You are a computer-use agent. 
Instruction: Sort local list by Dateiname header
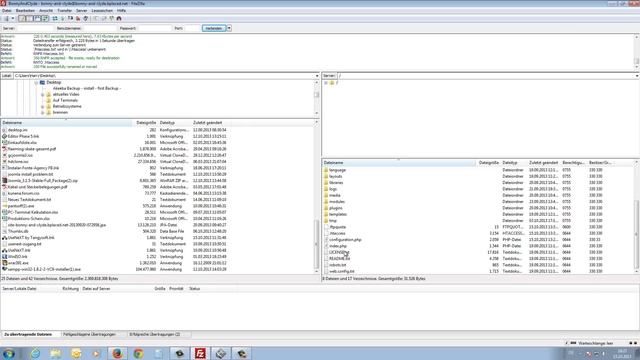66,123
